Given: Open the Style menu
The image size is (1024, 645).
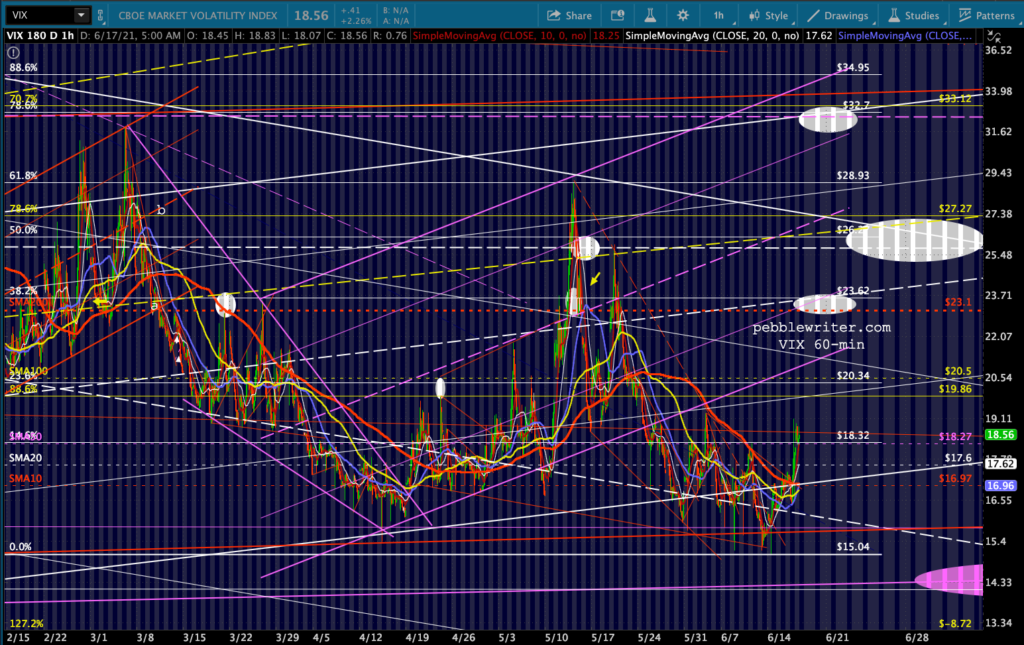Looking at the screenshot, I should tap(769, 15).
